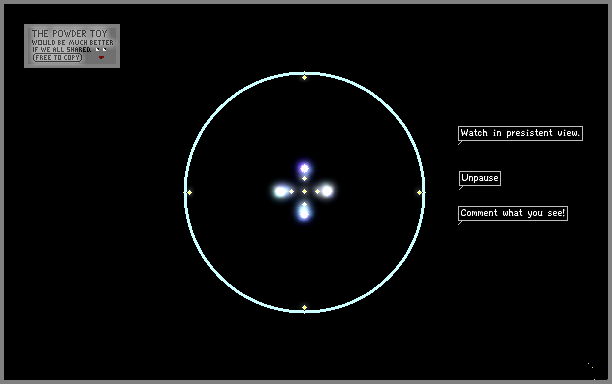
Task: Click the glowing blob left of center
Action: 281,191
